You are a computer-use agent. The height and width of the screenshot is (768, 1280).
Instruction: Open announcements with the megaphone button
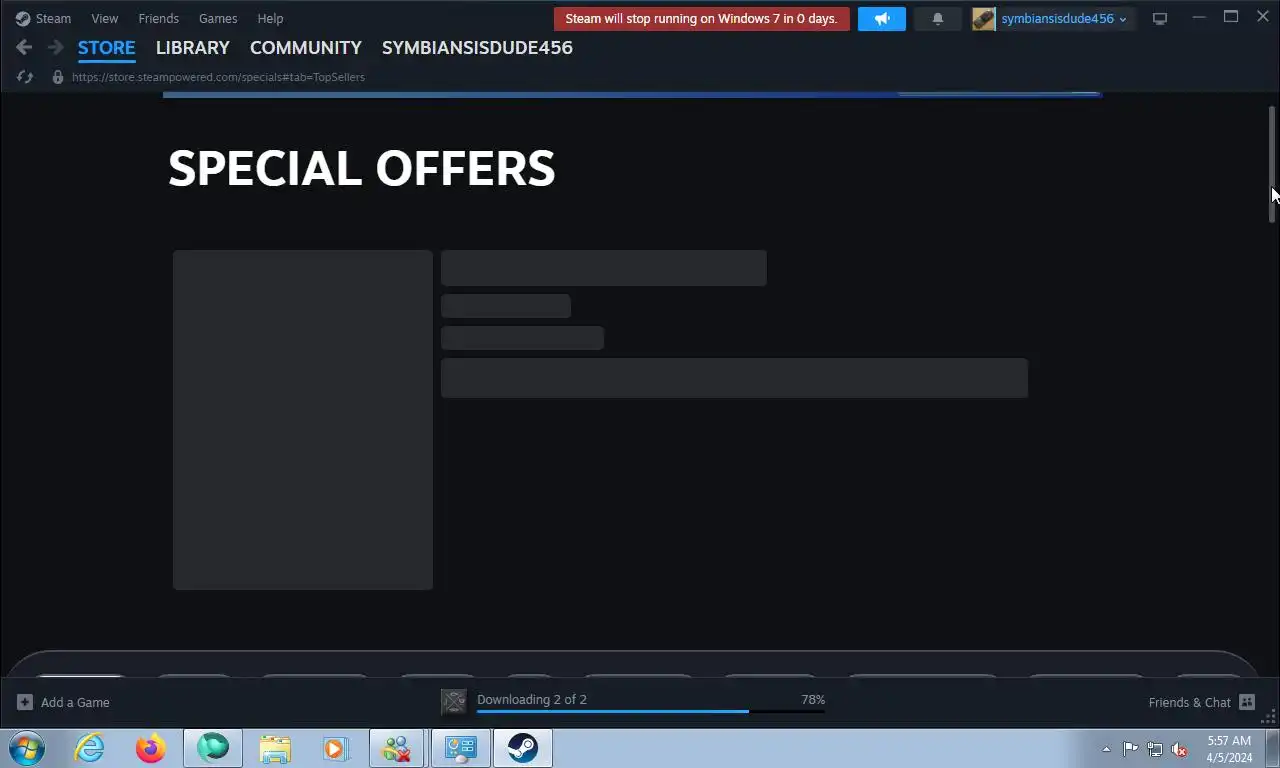[x=882, y=18]
